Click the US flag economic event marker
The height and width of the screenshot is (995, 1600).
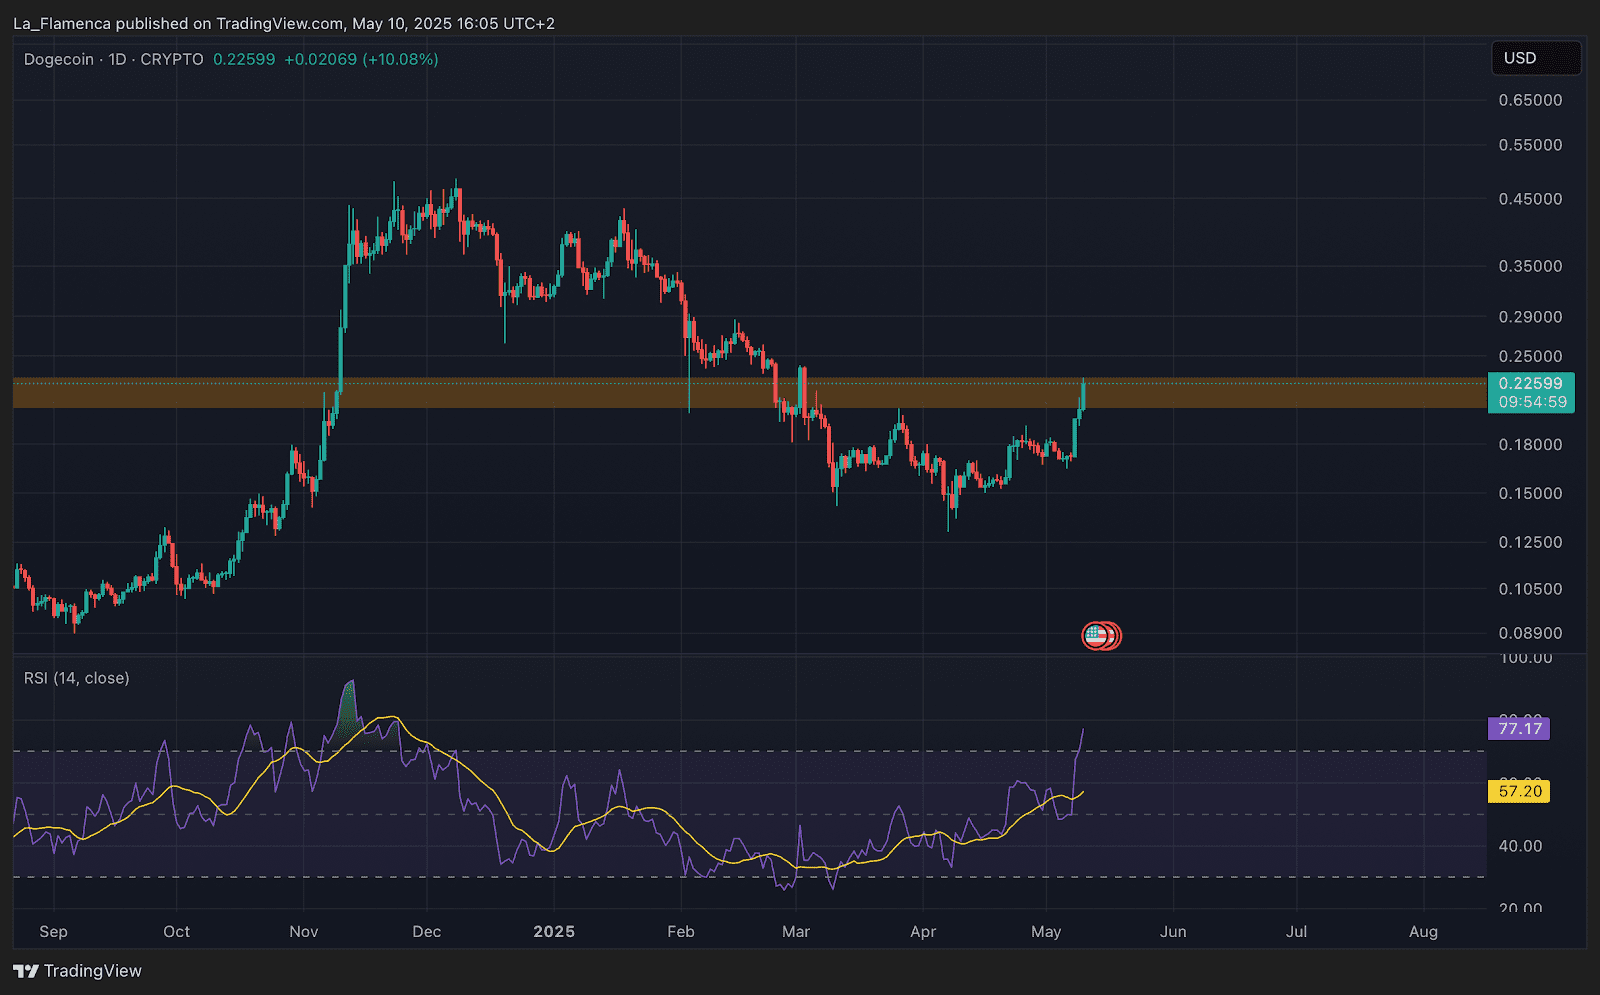pyautogui.click(x=1096, y=635)
